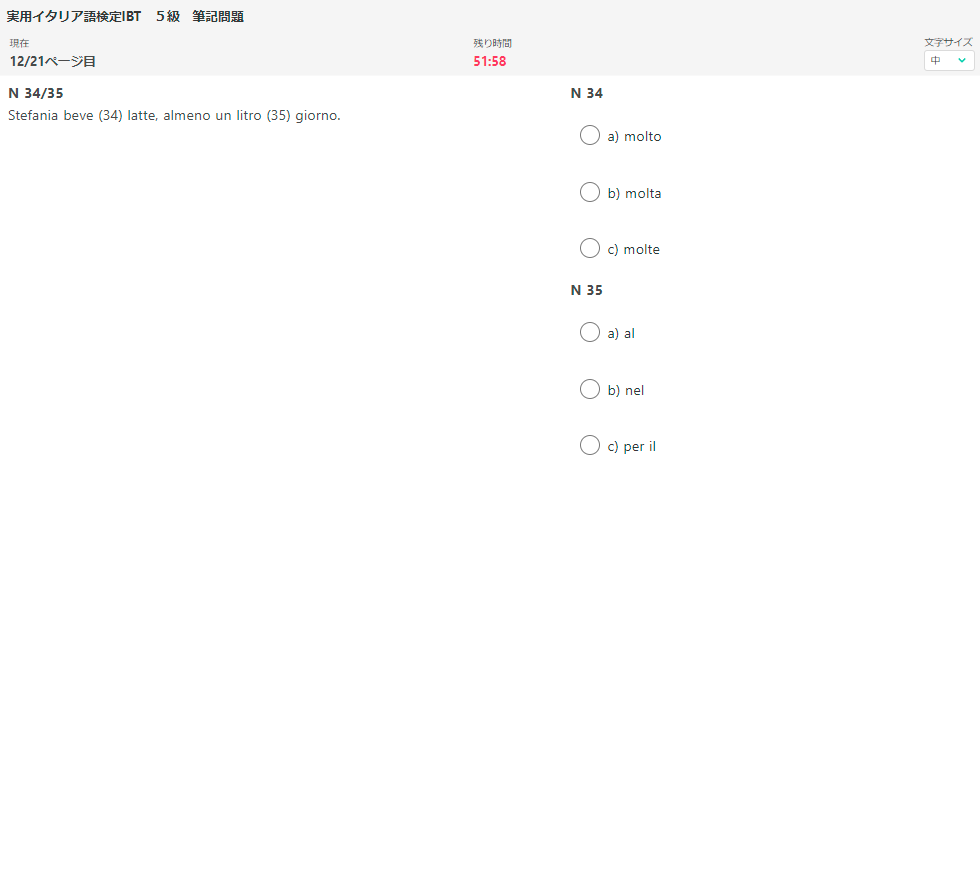Open the 文字サイズ font size dropdown
980x884 pixels.
tap(949, 61)
